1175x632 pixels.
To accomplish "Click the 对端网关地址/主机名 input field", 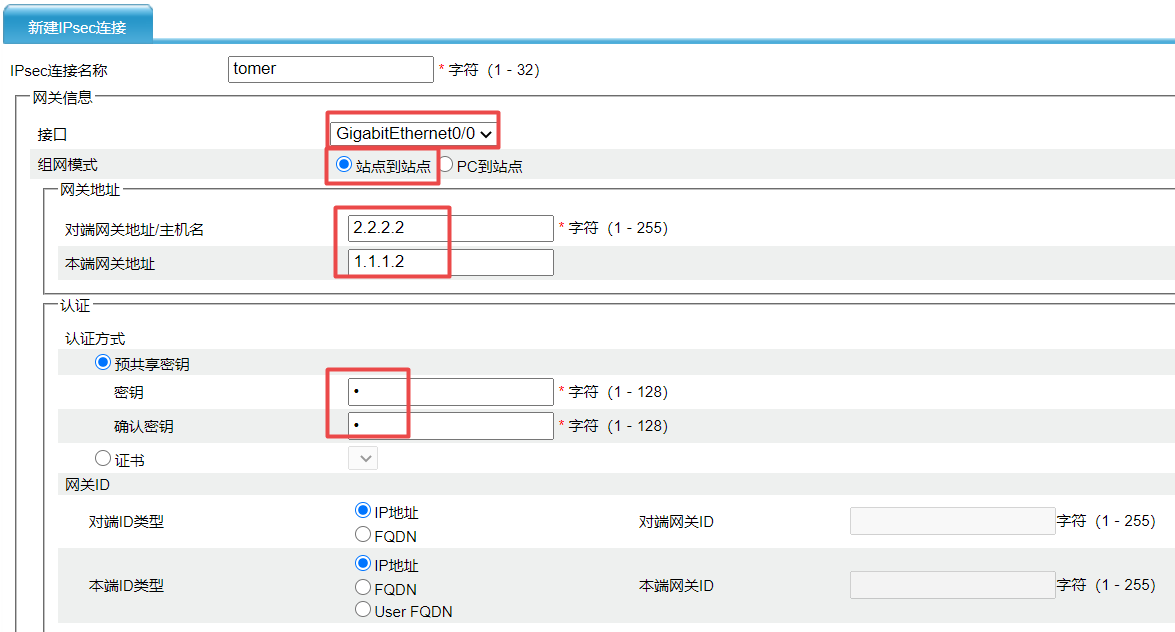I will coord(450,228).
